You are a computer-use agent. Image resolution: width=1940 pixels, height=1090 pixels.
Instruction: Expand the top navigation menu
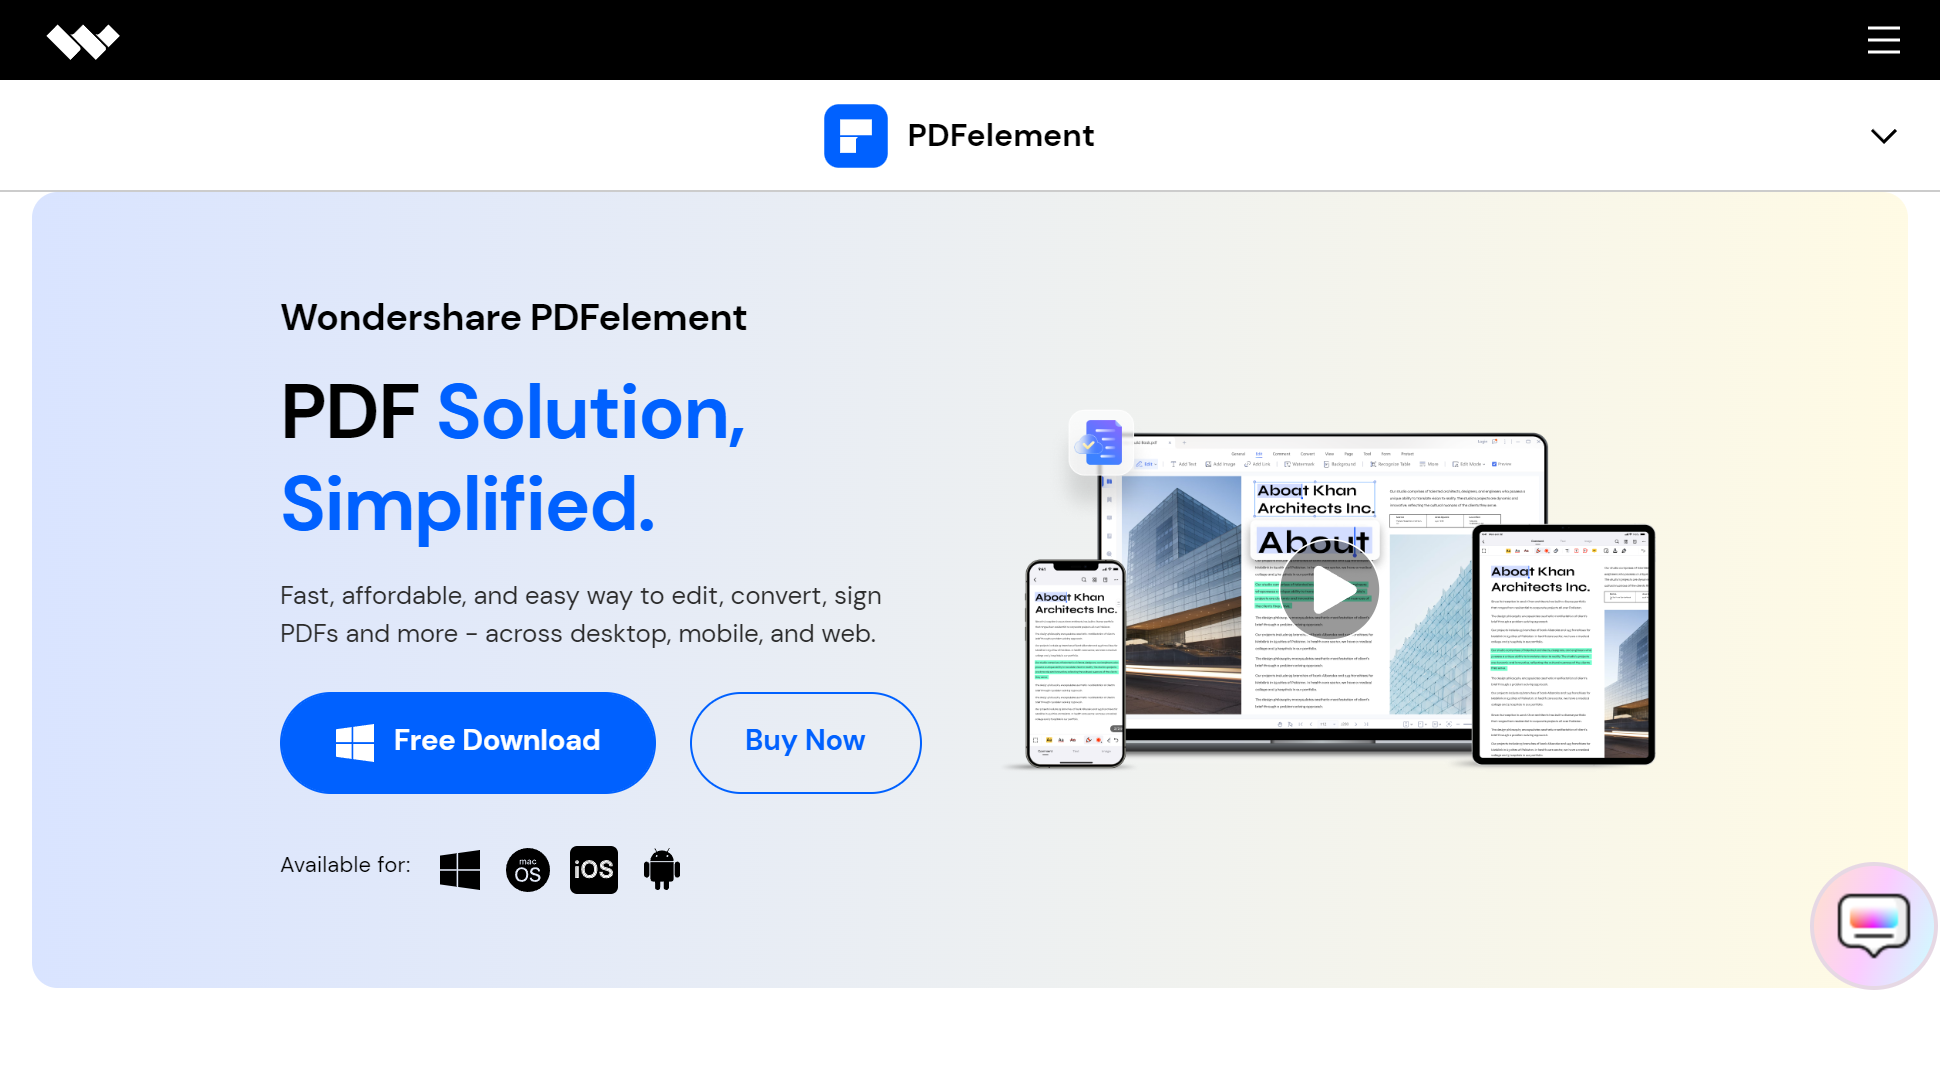pos(1884,40)
